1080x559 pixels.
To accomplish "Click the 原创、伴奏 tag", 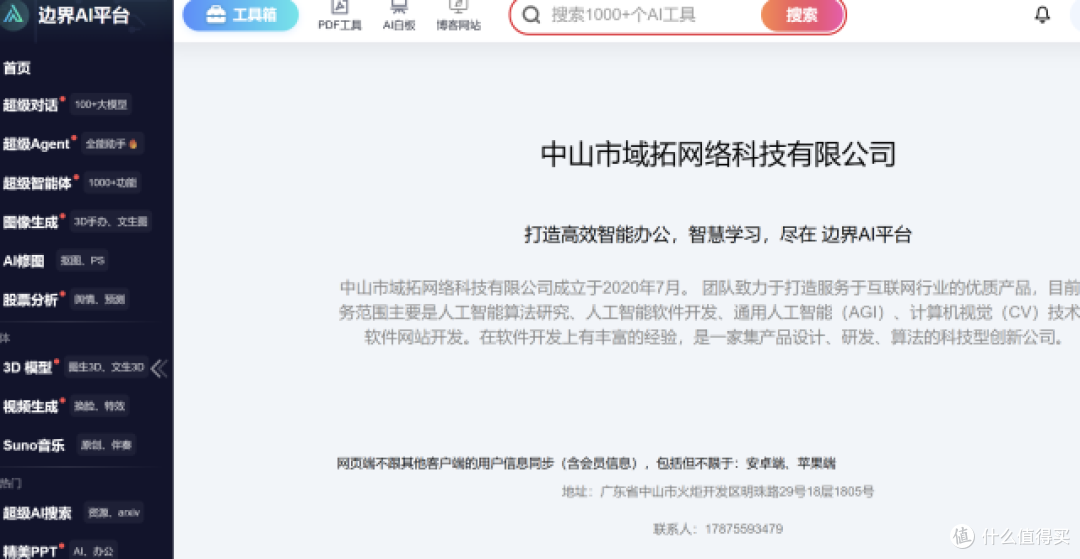I will (106, 445).
